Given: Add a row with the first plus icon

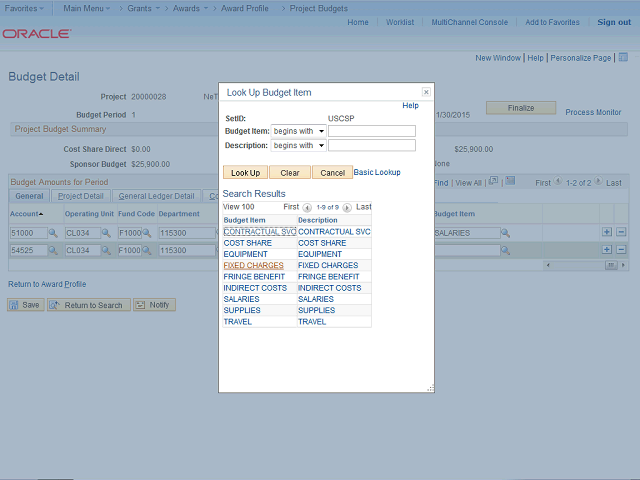Looking at the screenshot, I should point(607,233).
